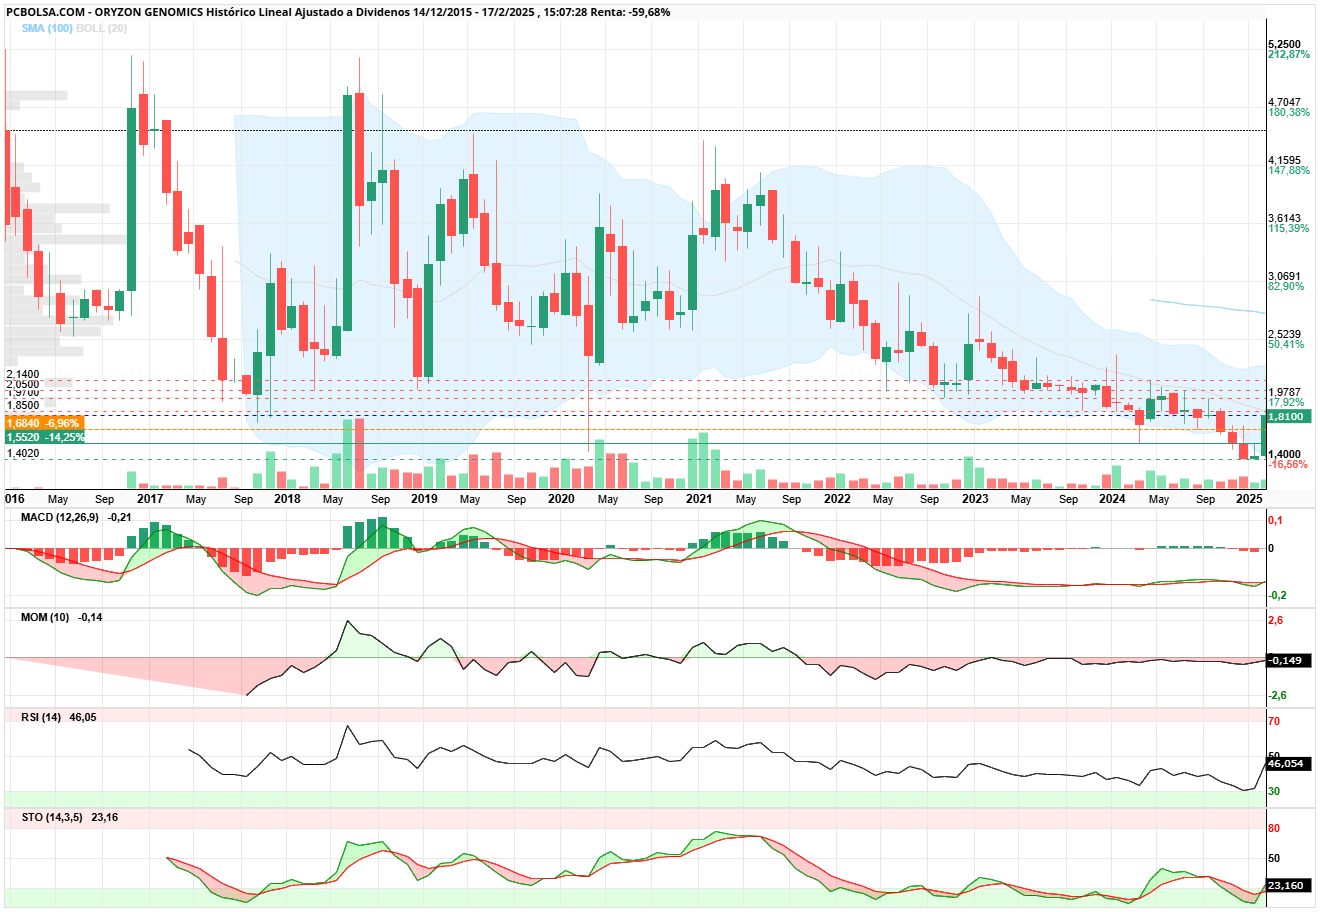This screenshot has height=912, width=1320.
Task: Click the 2,5239 price axis value
Action: tap(1284, 334)
